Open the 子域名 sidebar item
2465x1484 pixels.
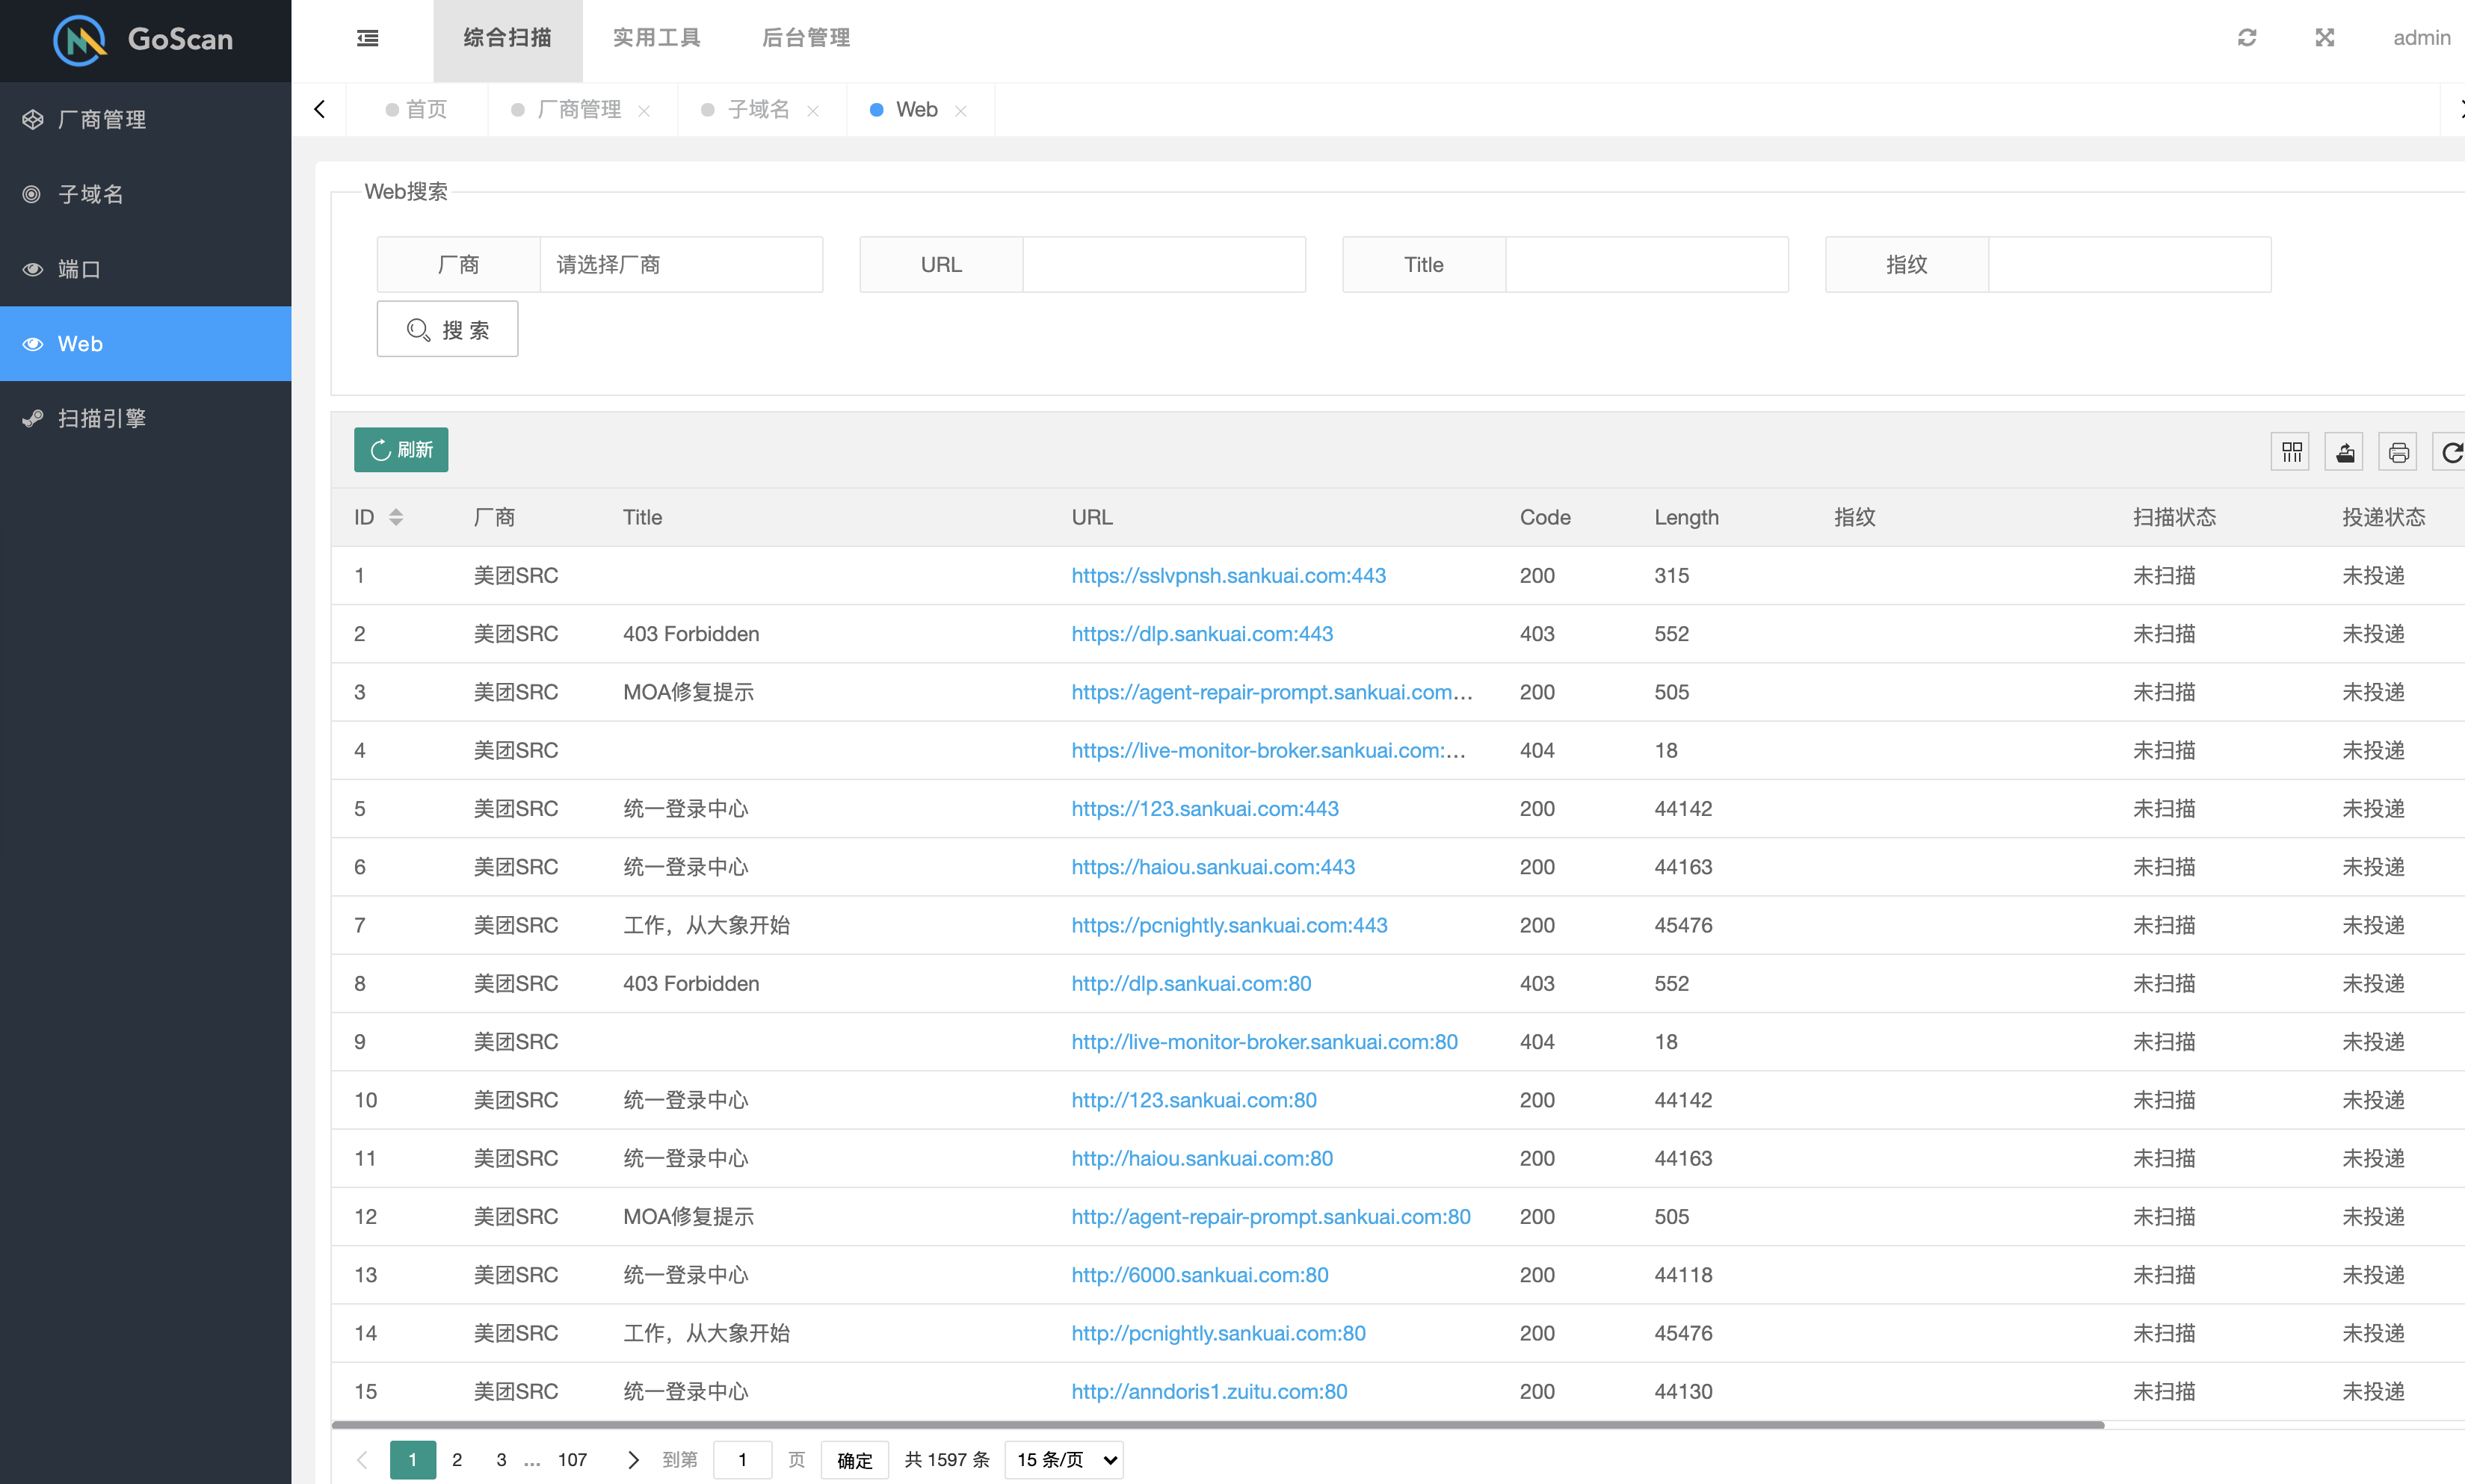(x=145, y=194)
